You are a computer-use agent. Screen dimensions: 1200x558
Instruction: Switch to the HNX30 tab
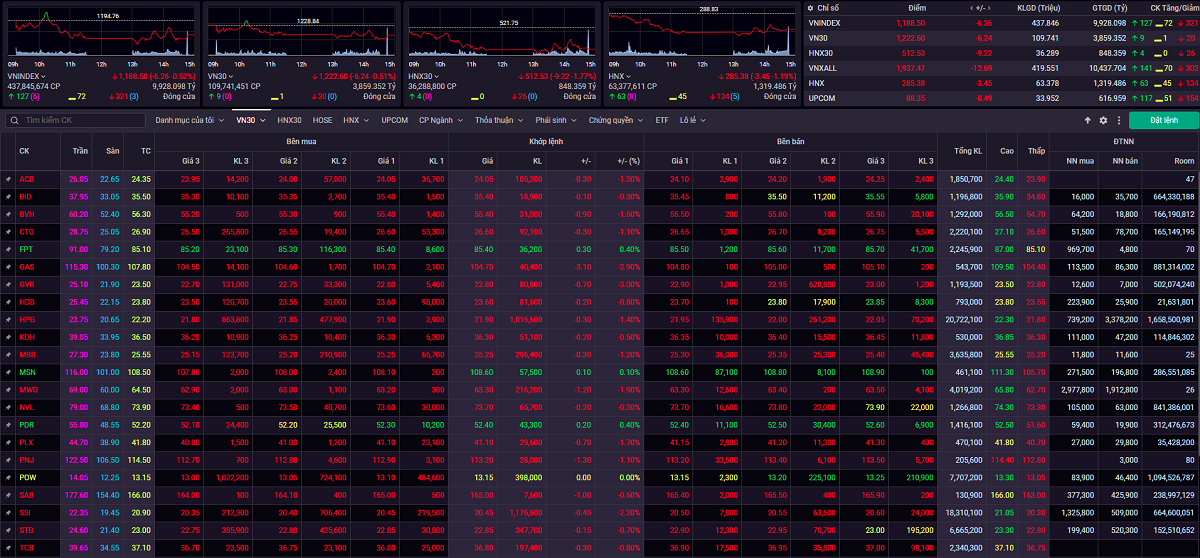289,120
